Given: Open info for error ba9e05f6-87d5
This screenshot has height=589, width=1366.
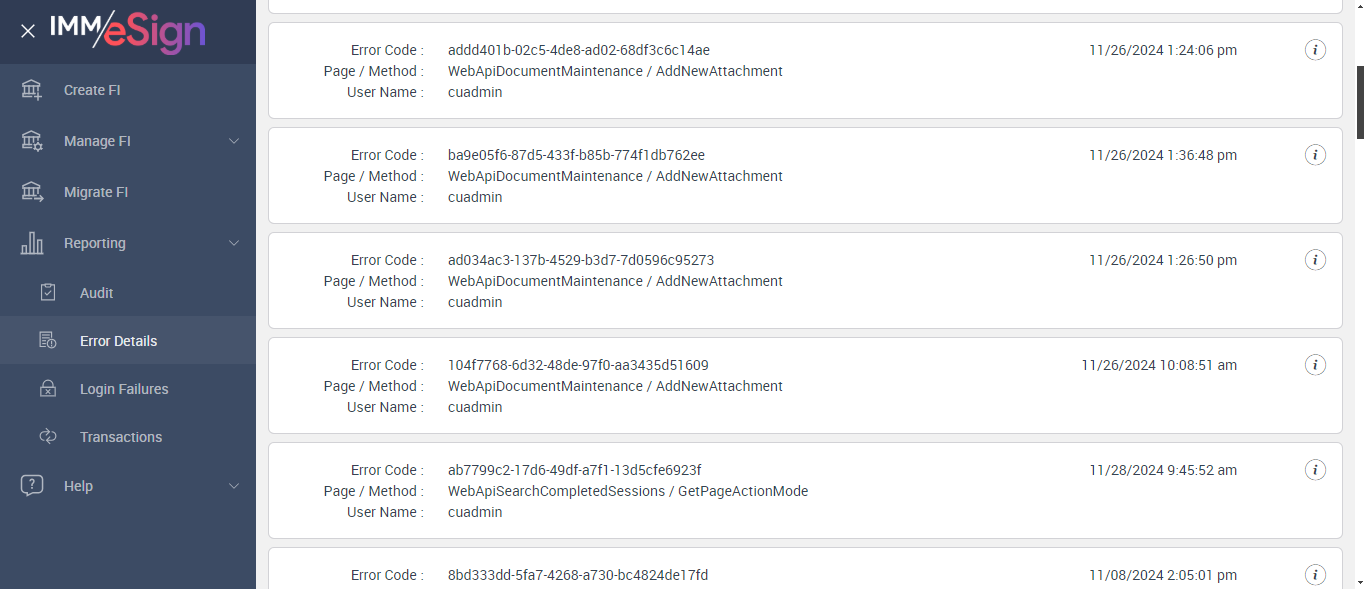Looking at the screenshot, I should tap(1315, 155).
